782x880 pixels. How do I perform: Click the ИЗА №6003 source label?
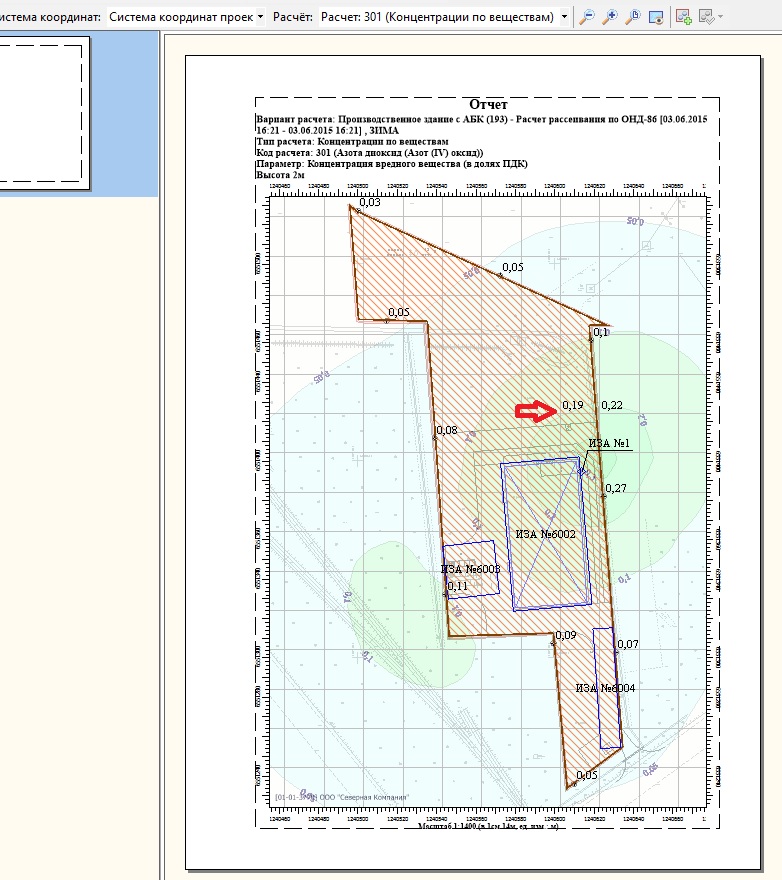tap(470, 569)
